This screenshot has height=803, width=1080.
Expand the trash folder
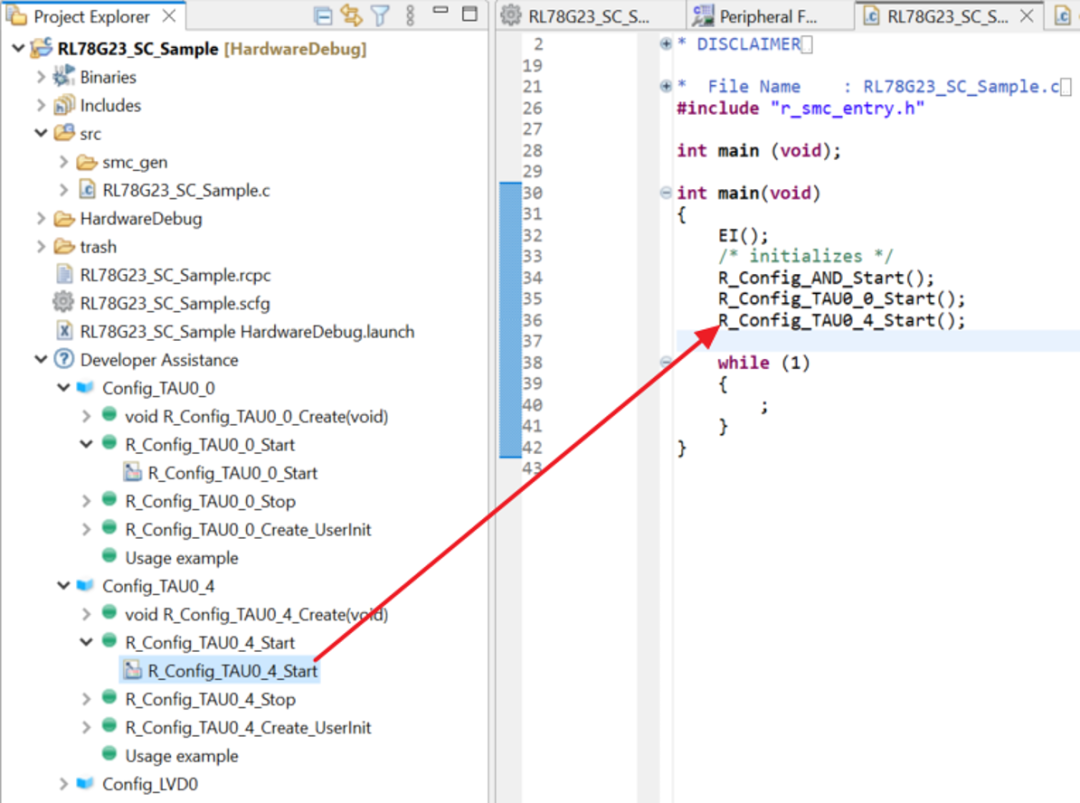41,247
